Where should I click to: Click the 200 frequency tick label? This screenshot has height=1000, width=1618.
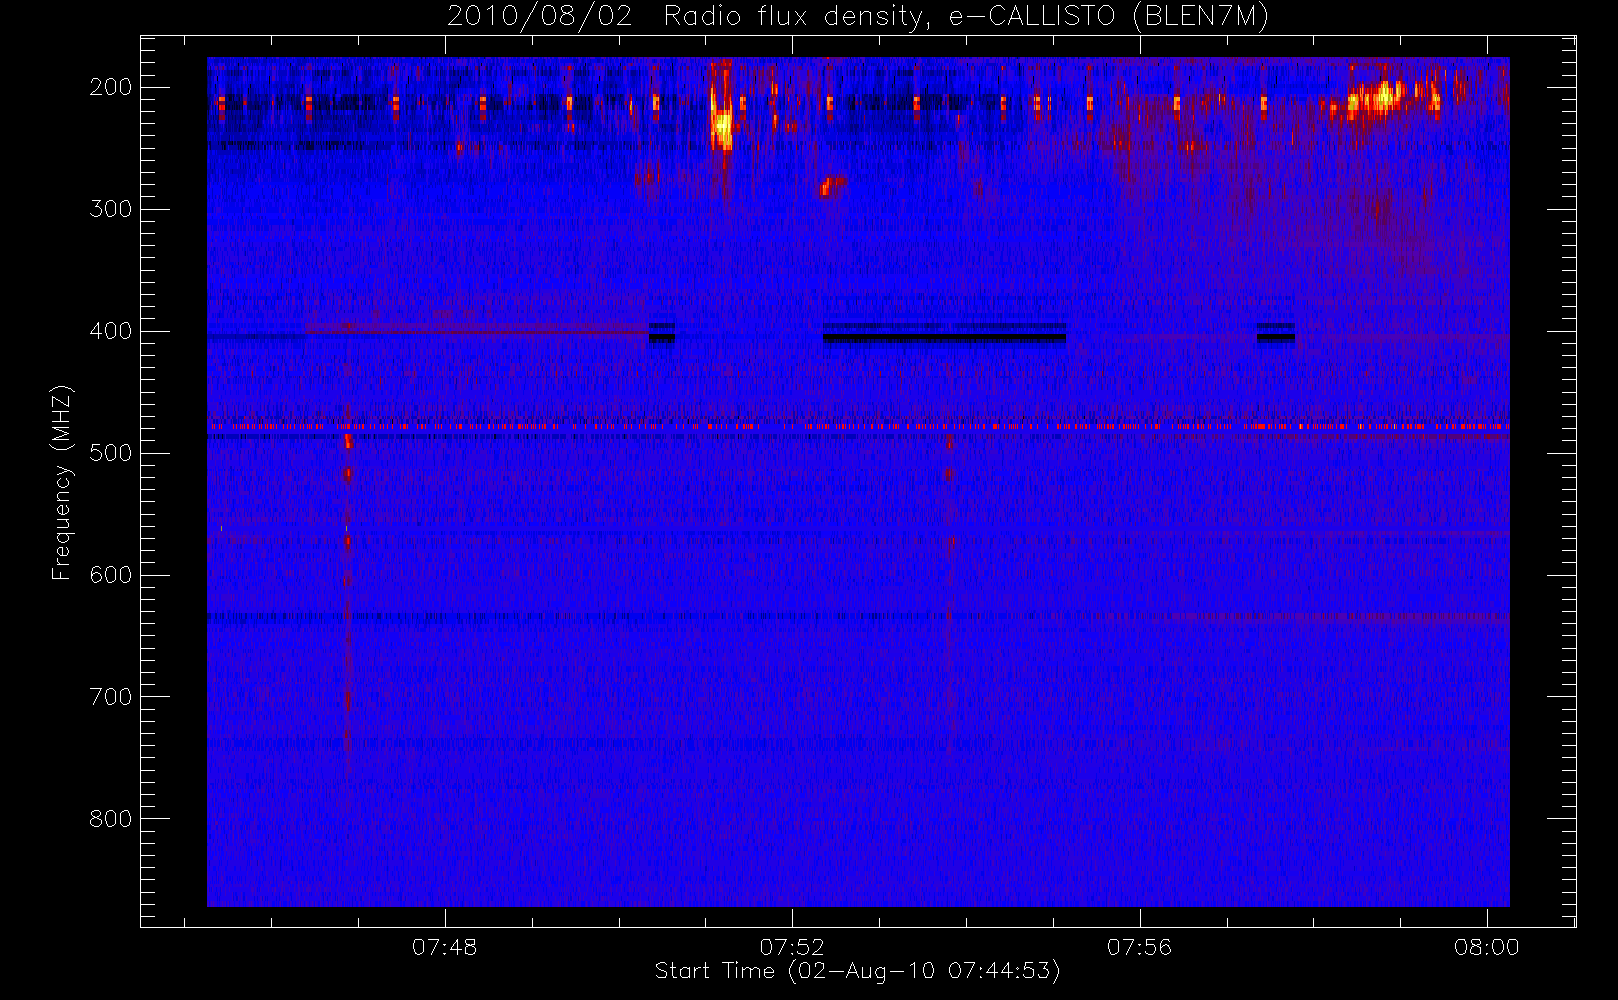click(111, 87)
